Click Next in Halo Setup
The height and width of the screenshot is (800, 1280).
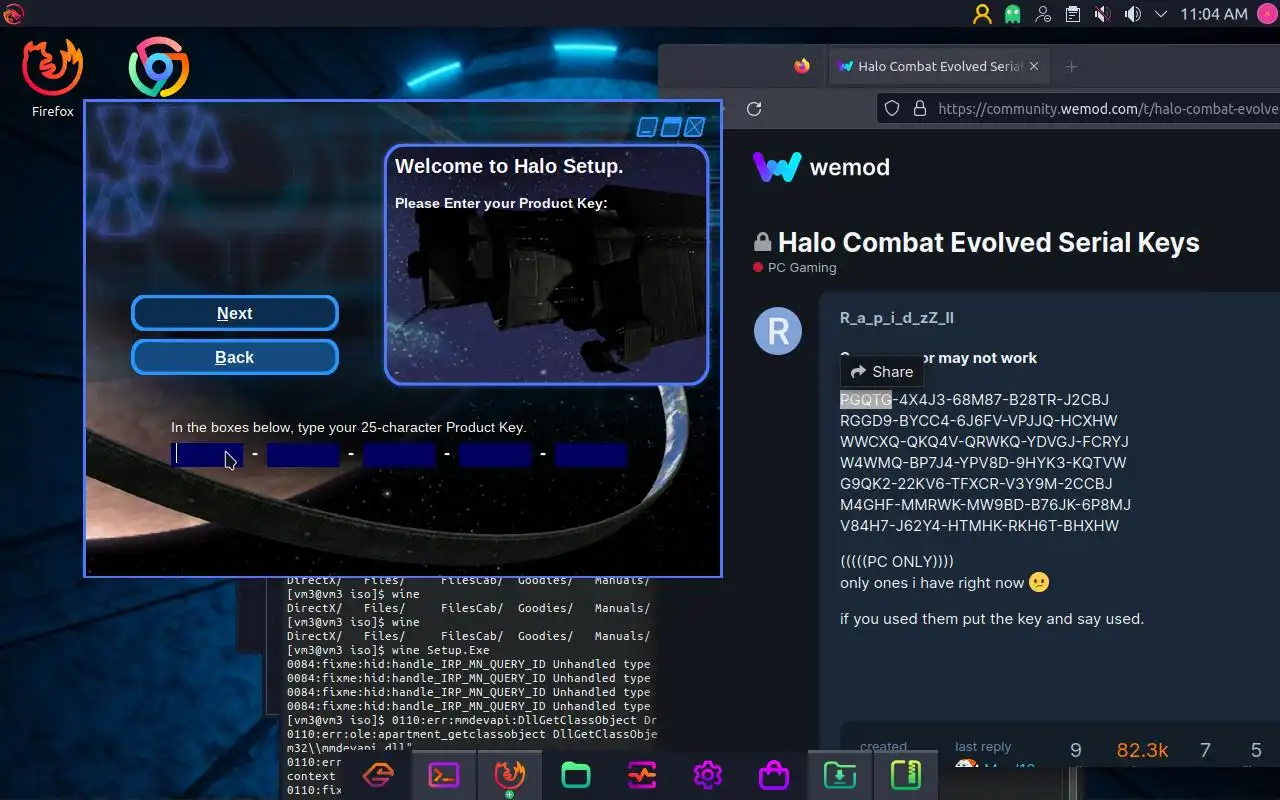coord(235,313)
